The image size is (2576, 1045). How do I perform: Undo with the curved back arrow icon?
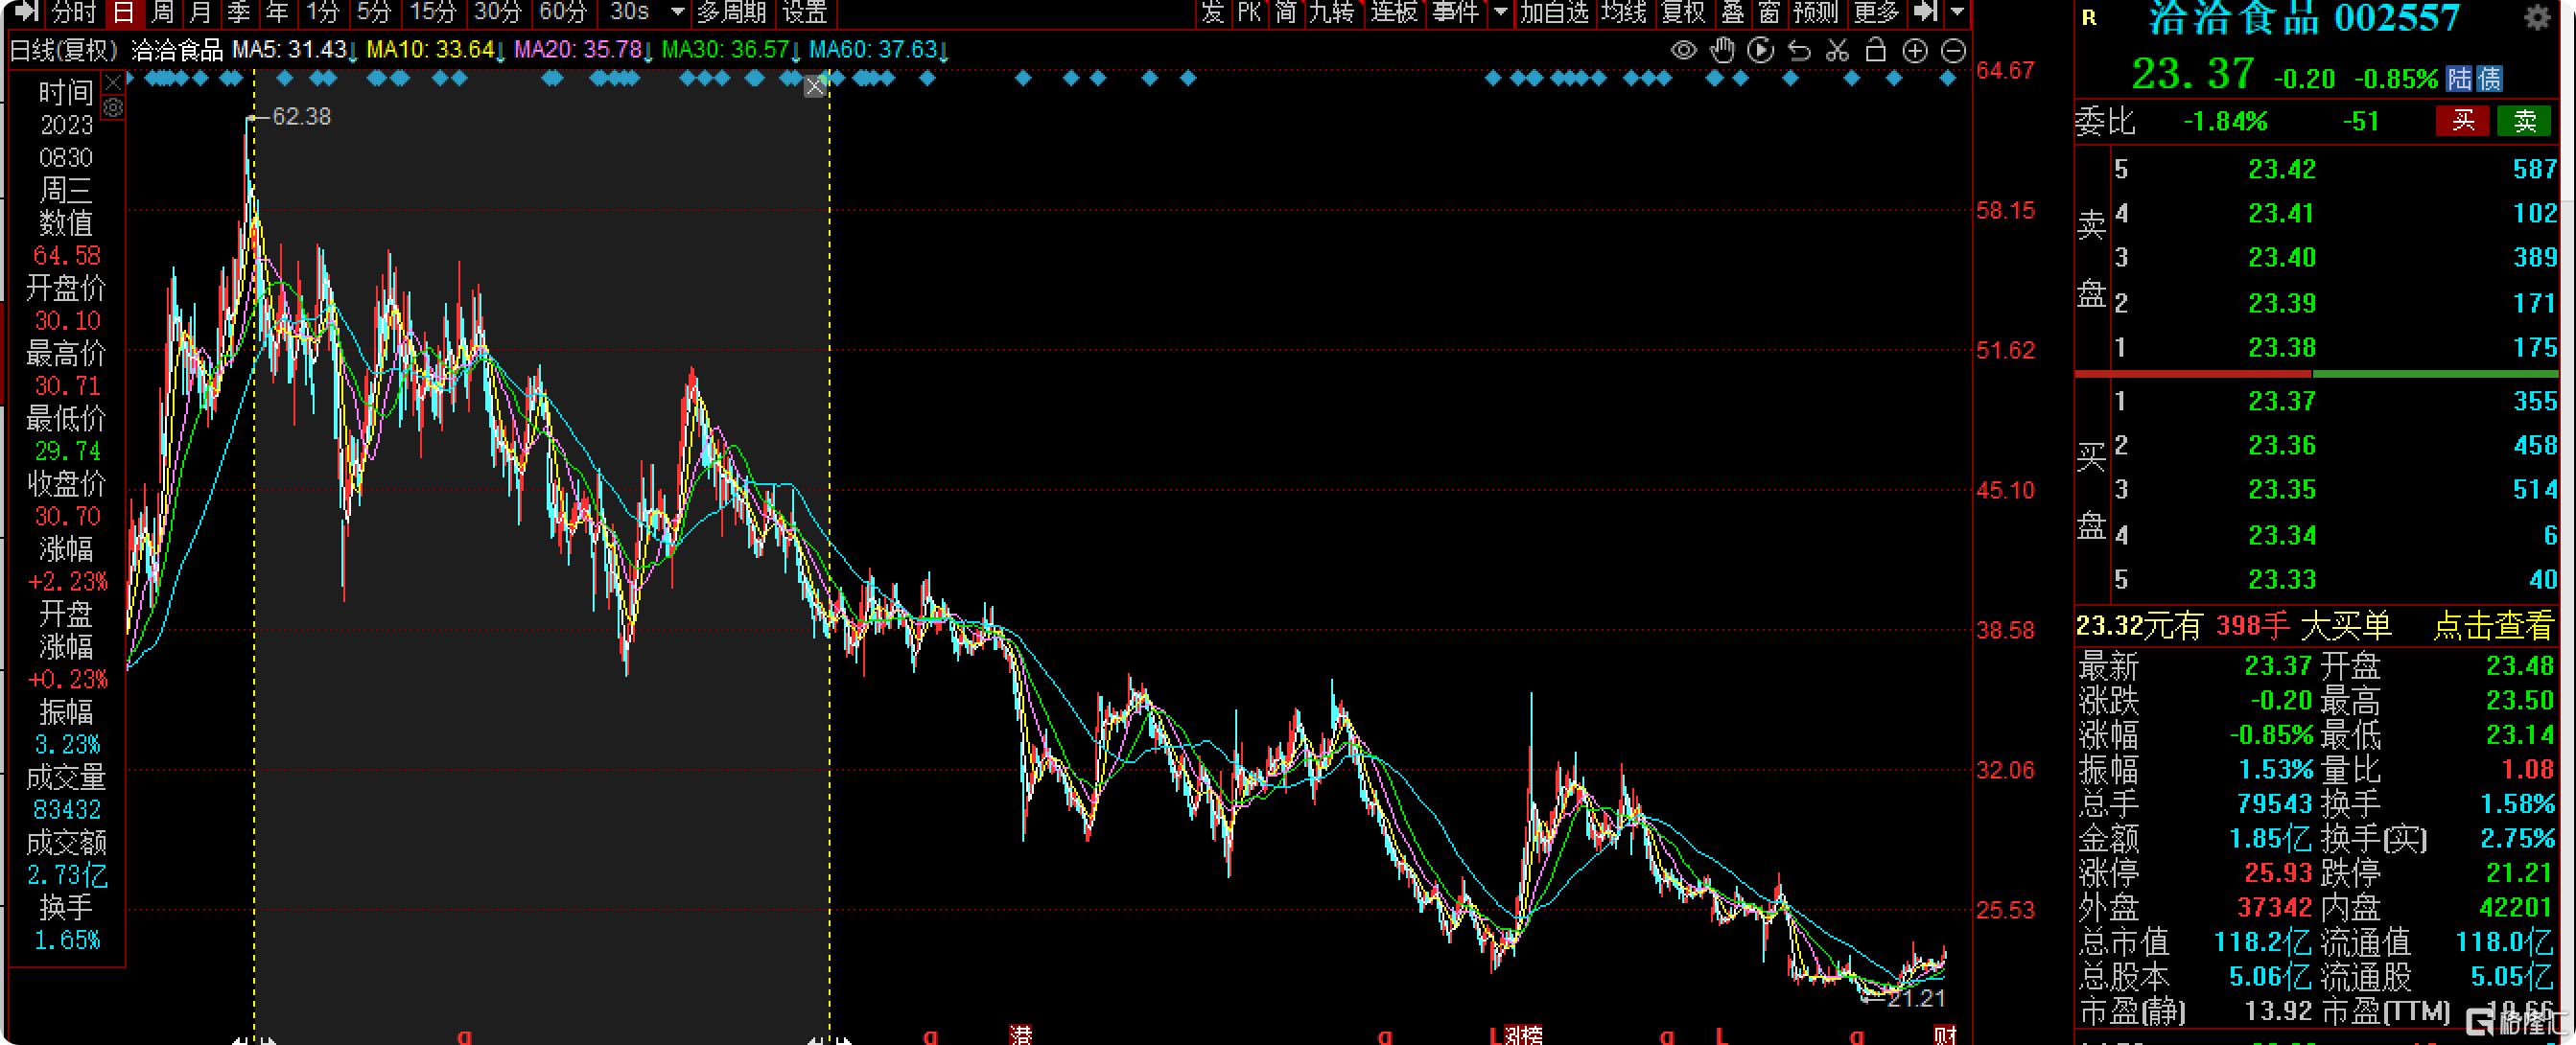pyautogui.click(x=1799, y=50)
